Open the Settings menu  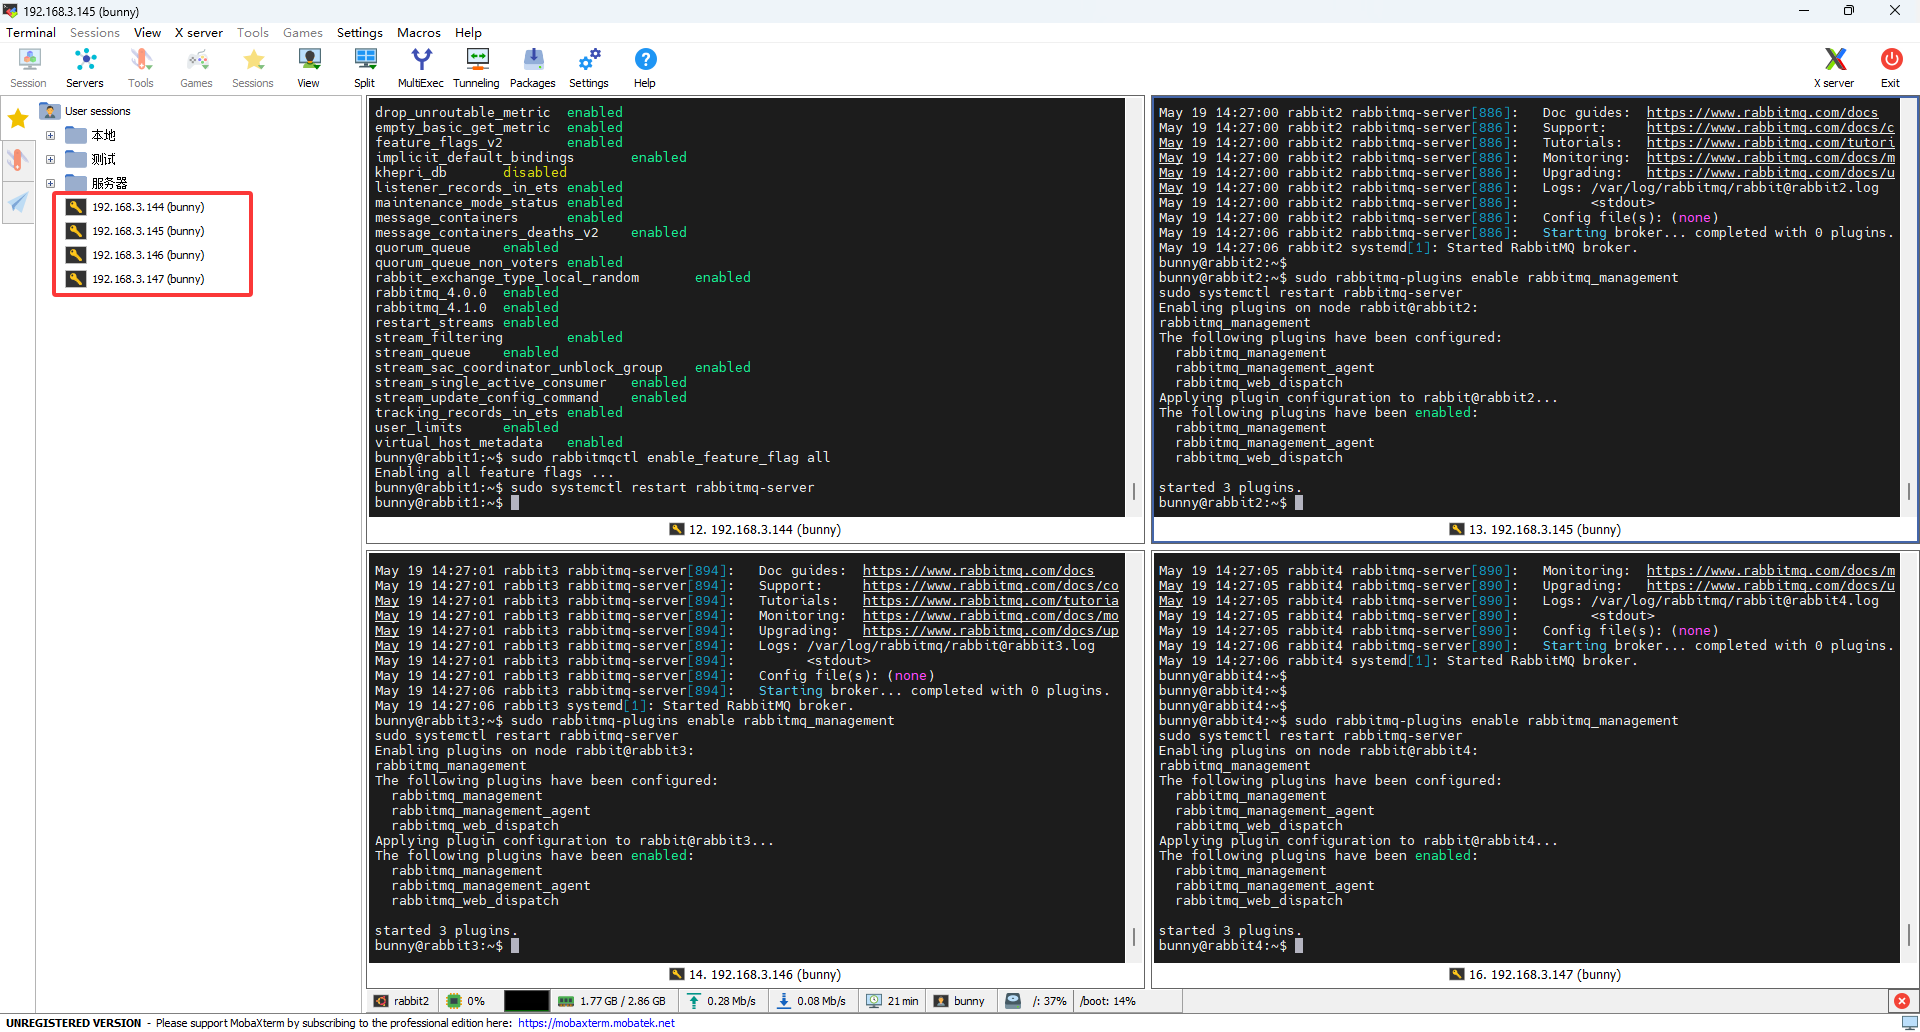click(360, 32)
